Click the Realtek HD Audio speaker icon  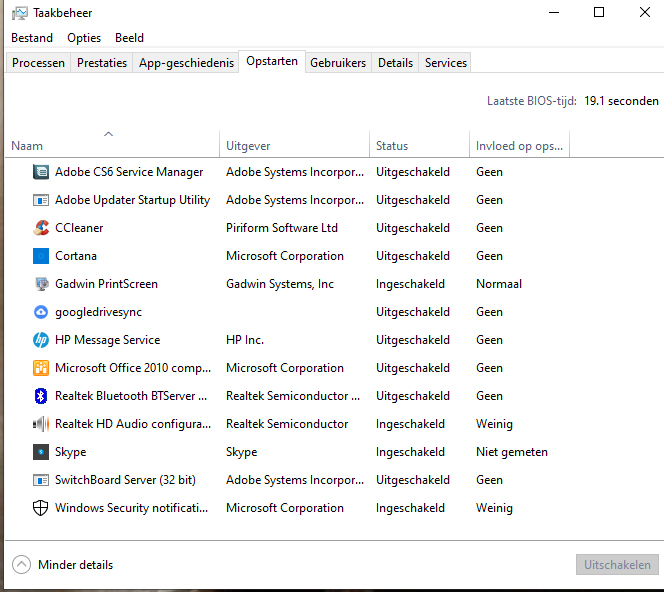point(41,424)
